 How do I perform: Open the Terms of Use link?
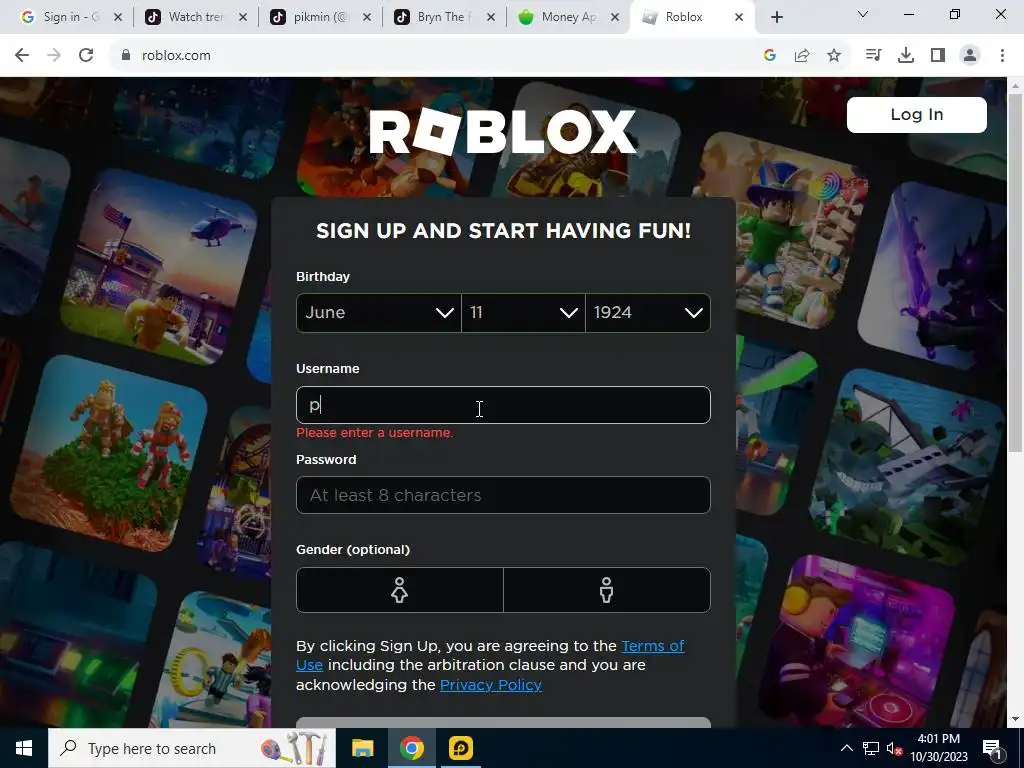[652, 646]
